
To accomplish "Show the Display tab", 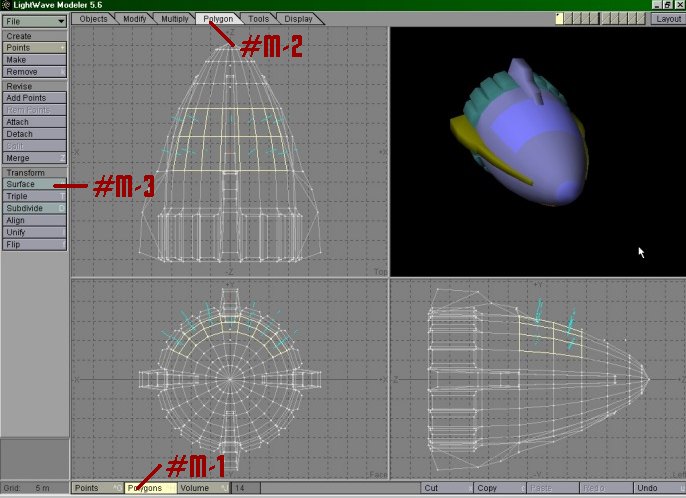I will tap(297, 18).
